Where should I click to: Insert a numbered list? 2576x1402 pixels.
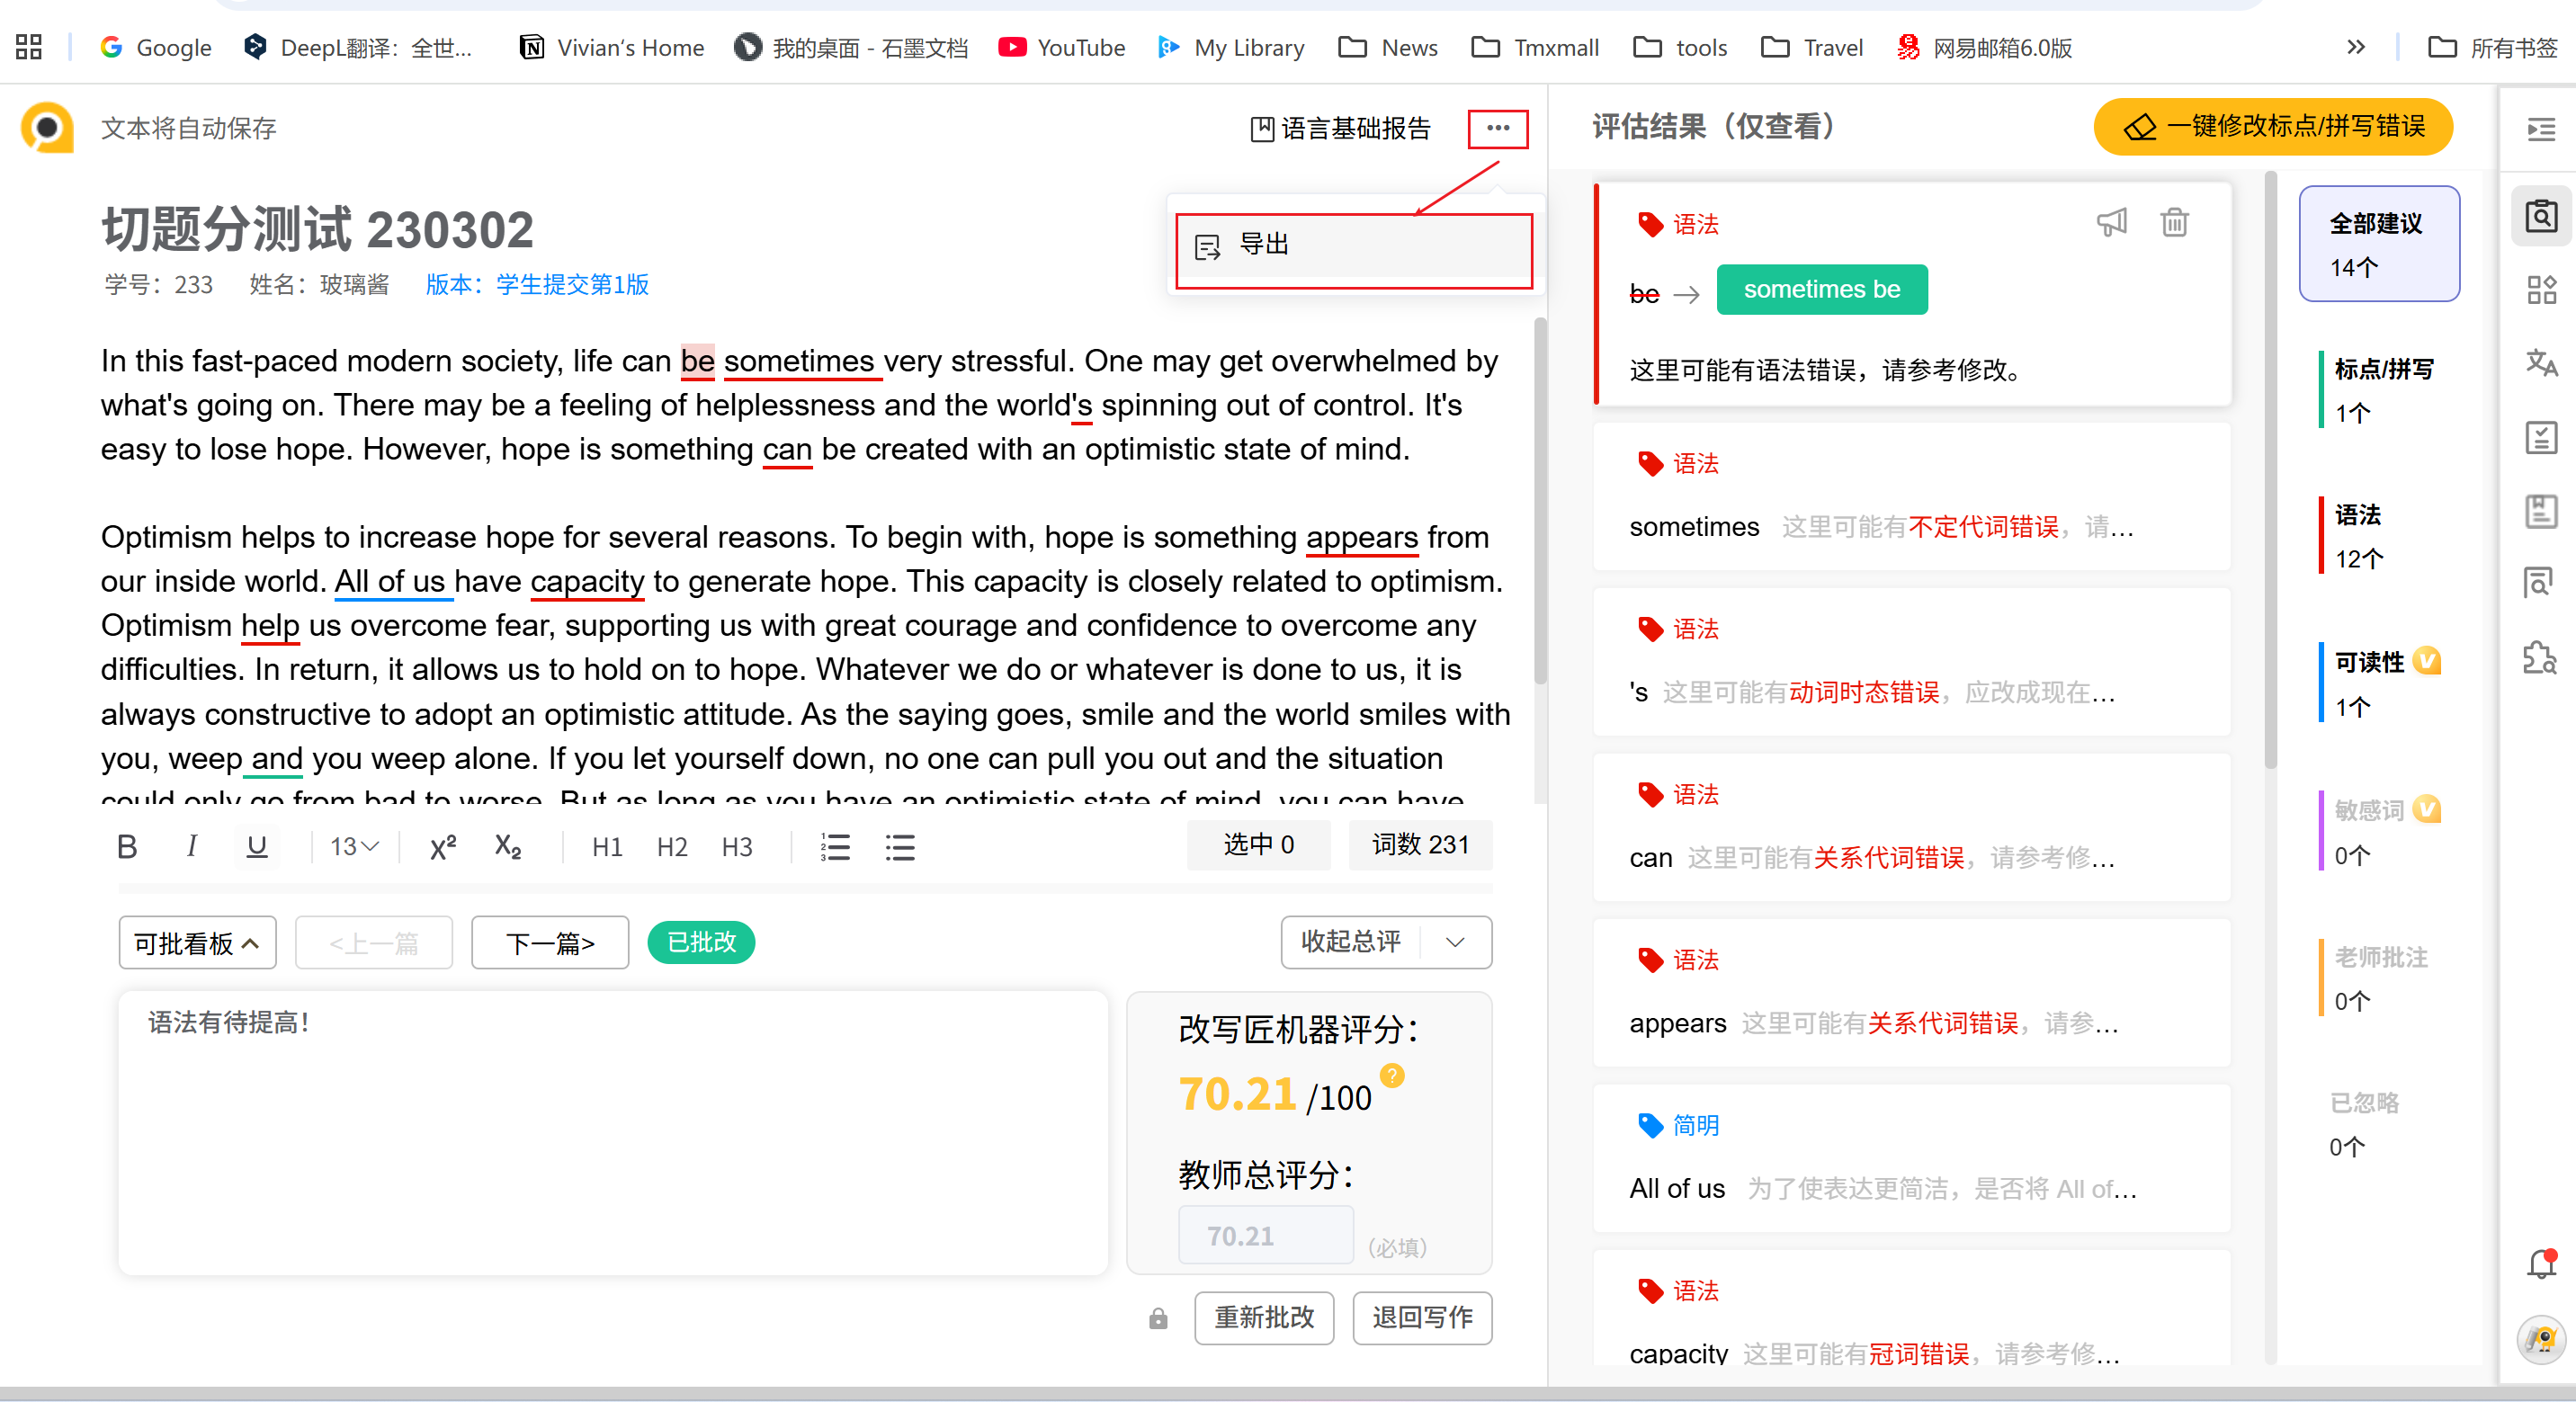tap(835, 847)
